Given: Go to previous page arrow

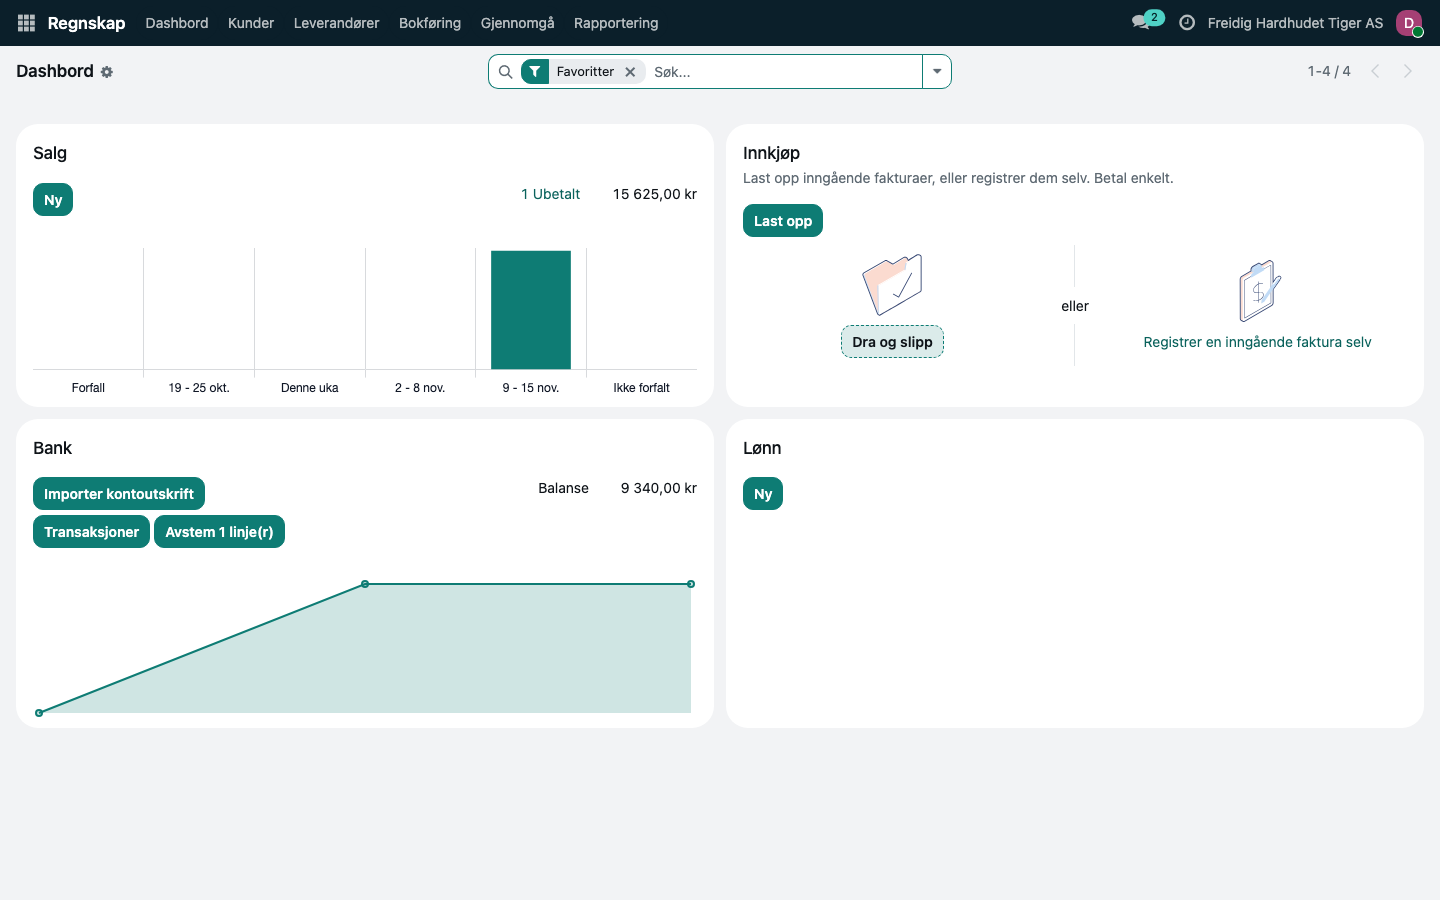Looking at the screenshot, I should pos(1375,71).
